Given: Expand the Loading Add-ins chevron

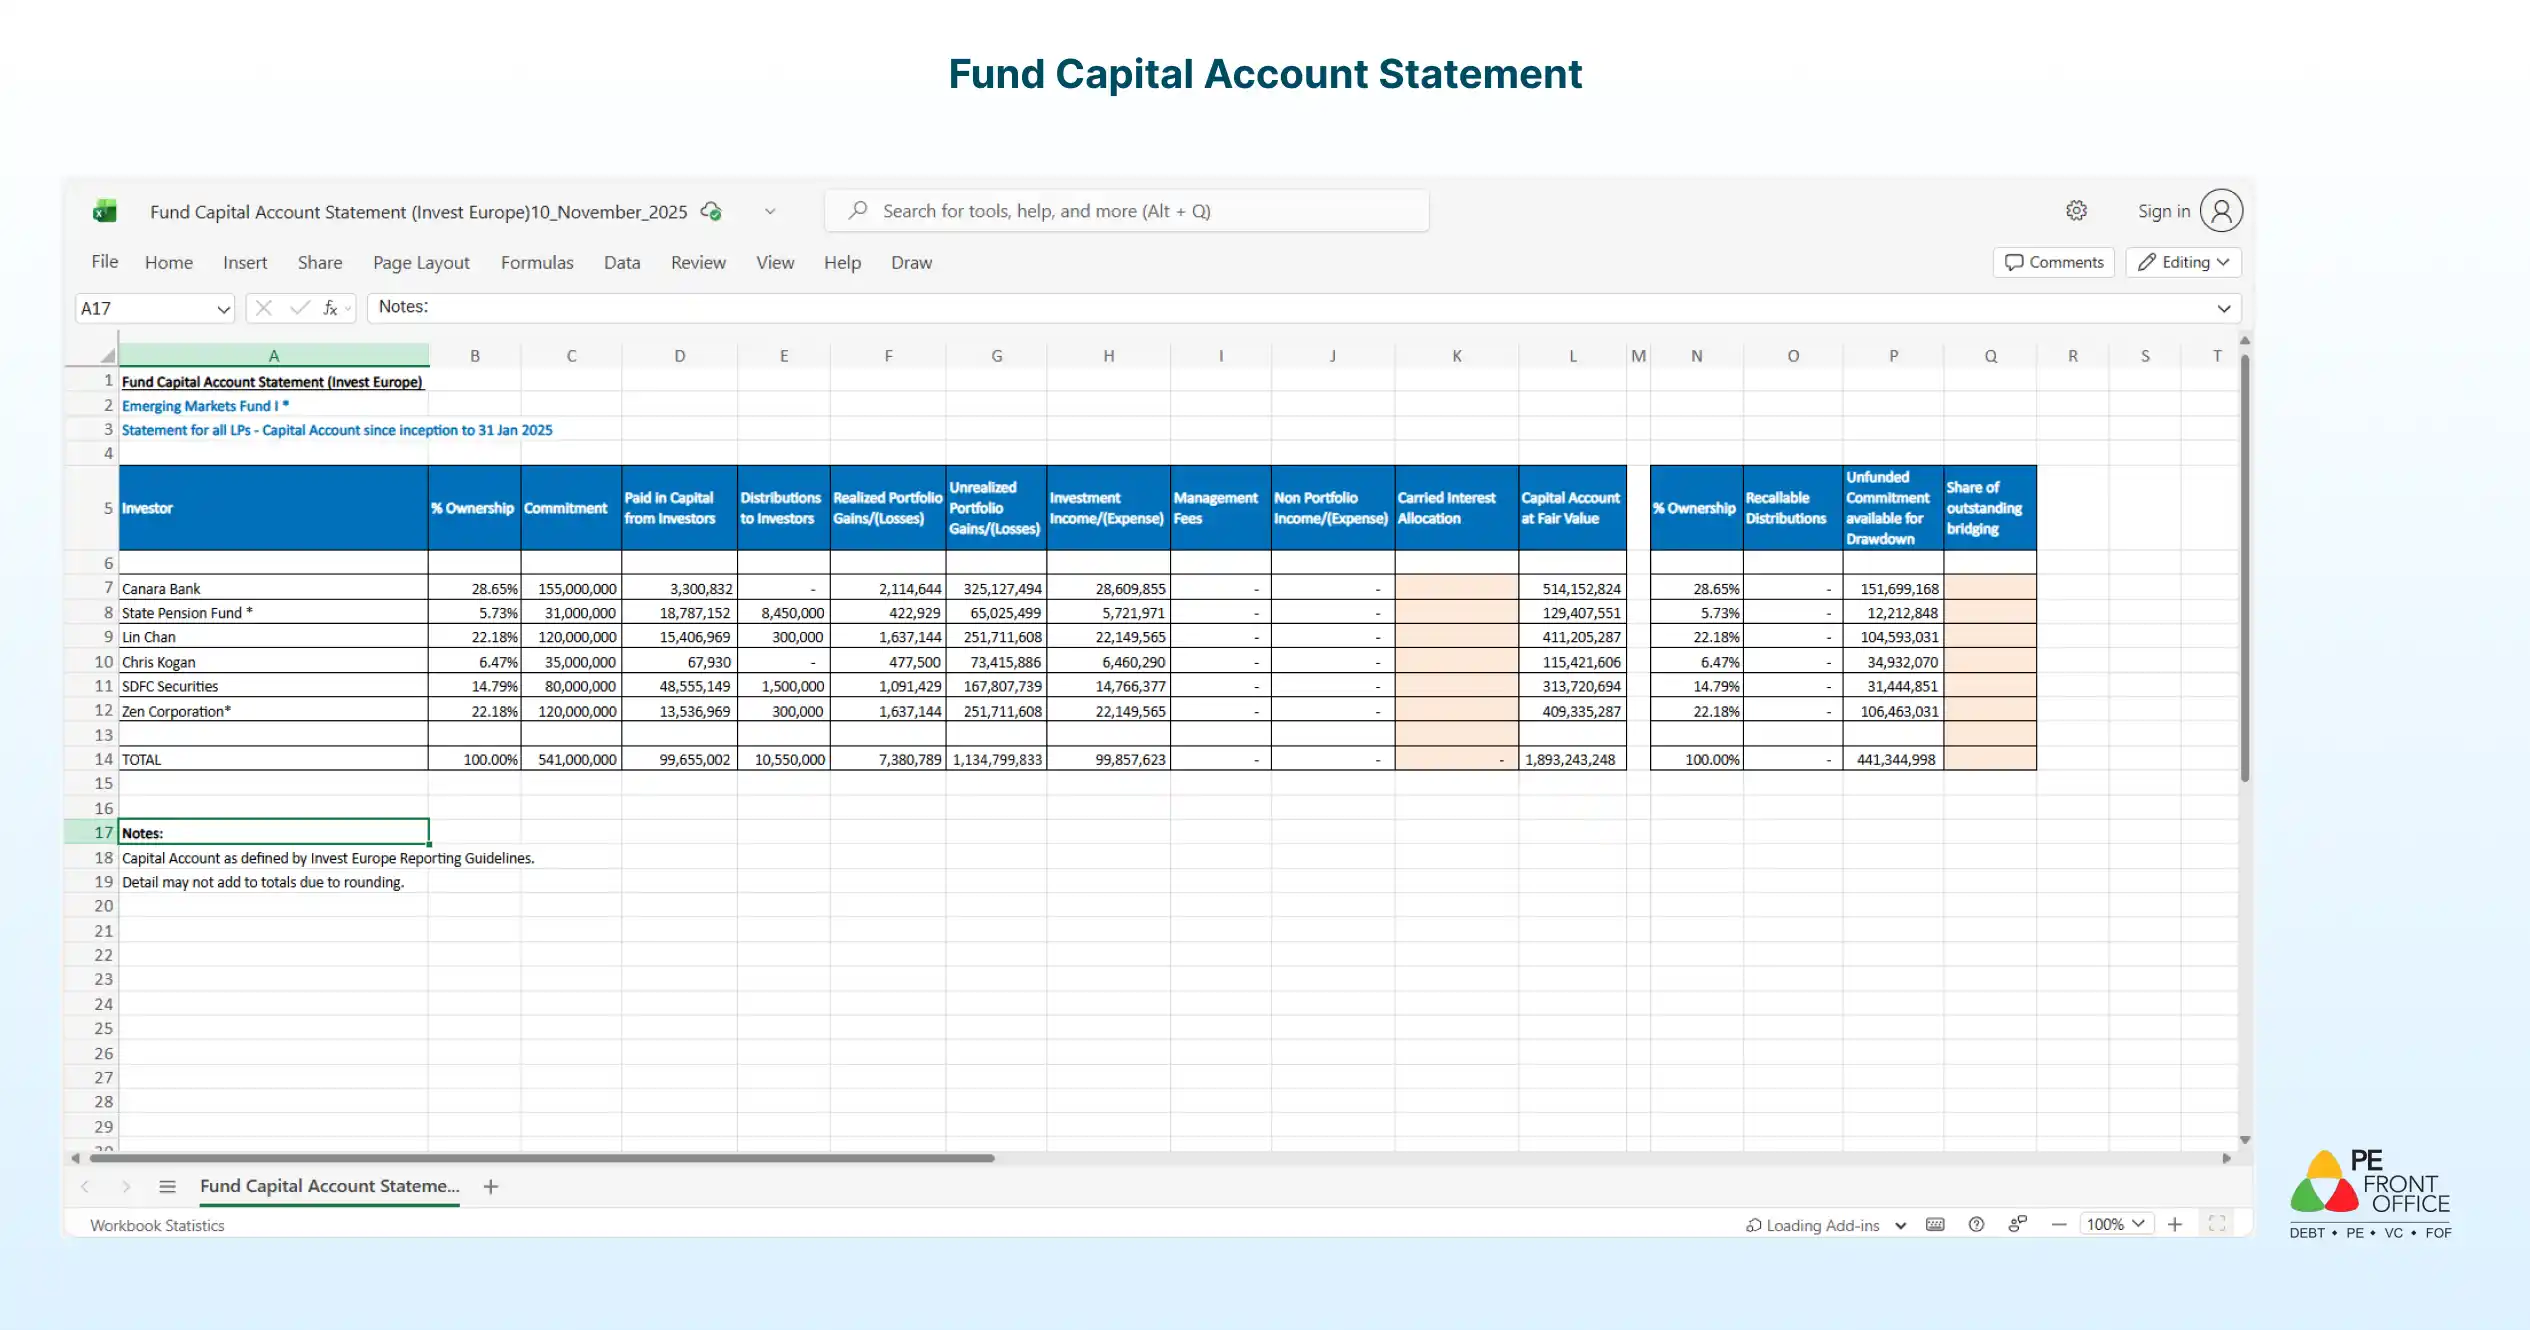Looking at the screenshot, I should pos(1900,1225).
